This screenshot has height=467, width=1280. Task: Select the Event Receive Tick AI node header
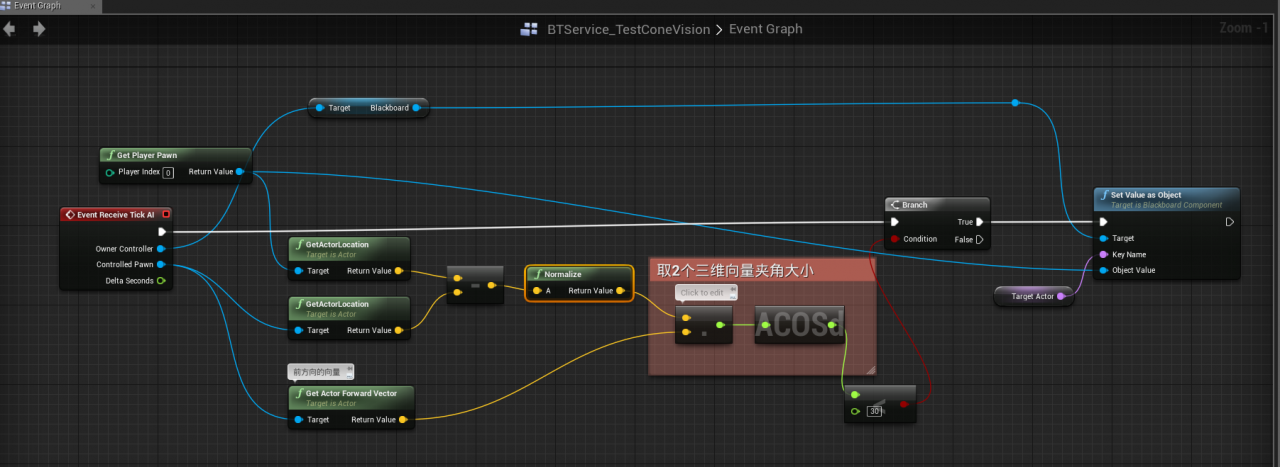click(115, 214)
